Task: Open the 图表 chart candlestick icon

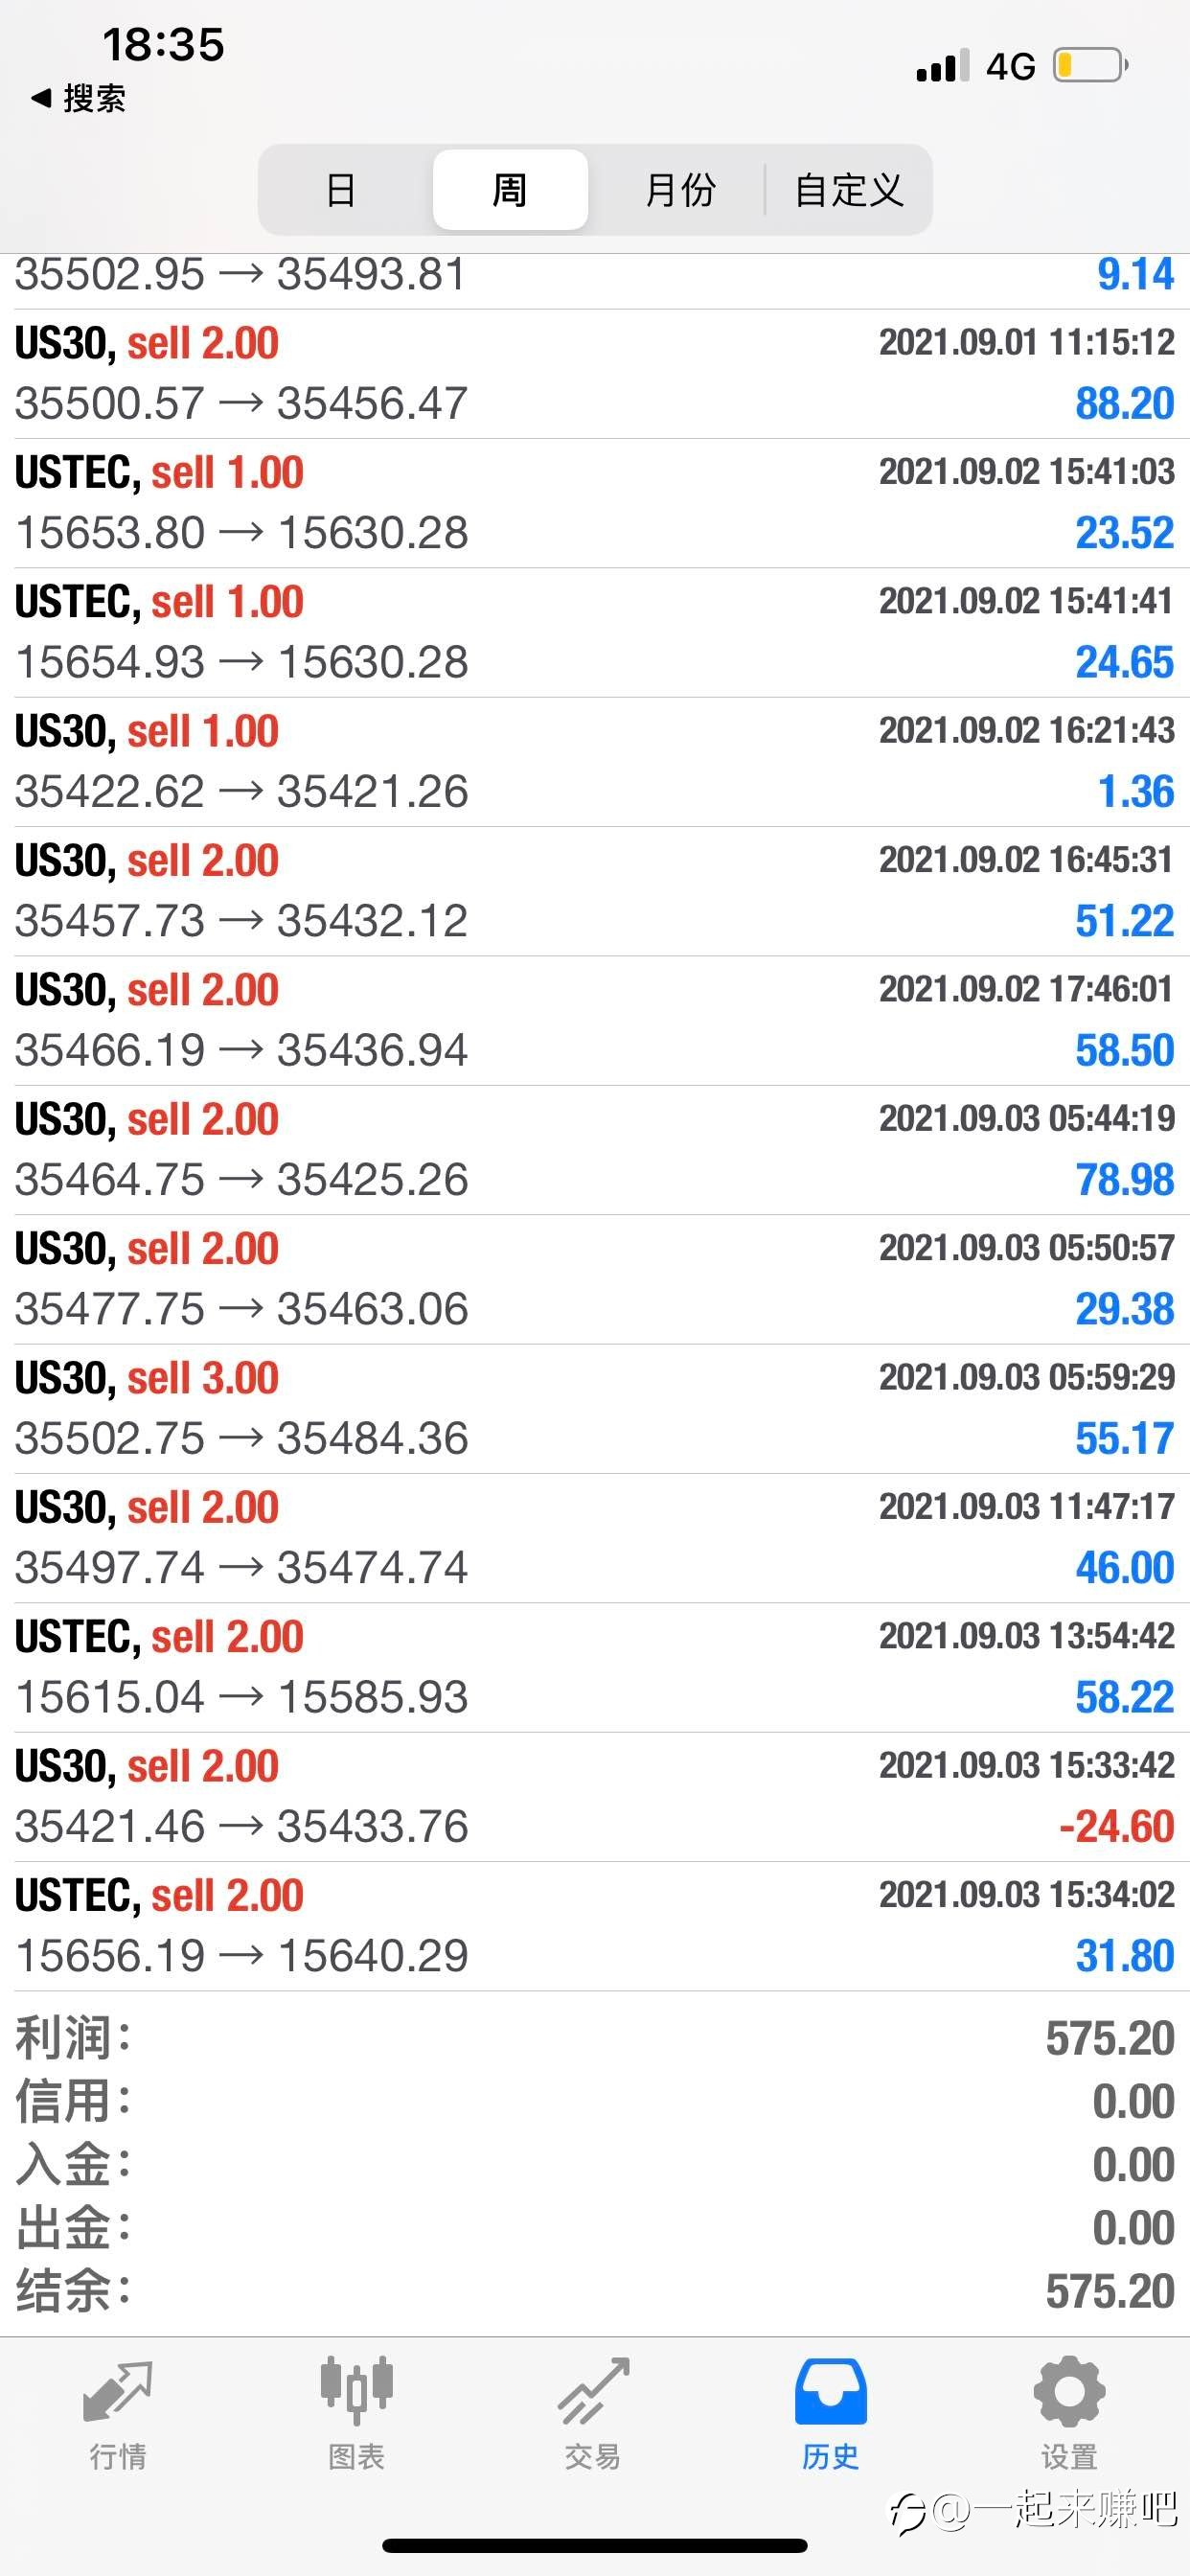Action: 356,2390
